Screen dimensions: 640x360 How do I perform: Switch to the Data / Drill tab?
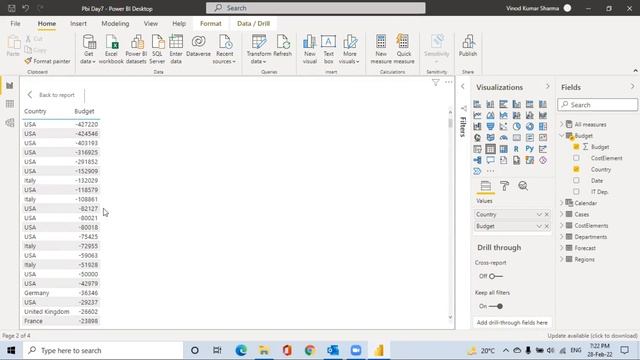[x=253, y=24]
